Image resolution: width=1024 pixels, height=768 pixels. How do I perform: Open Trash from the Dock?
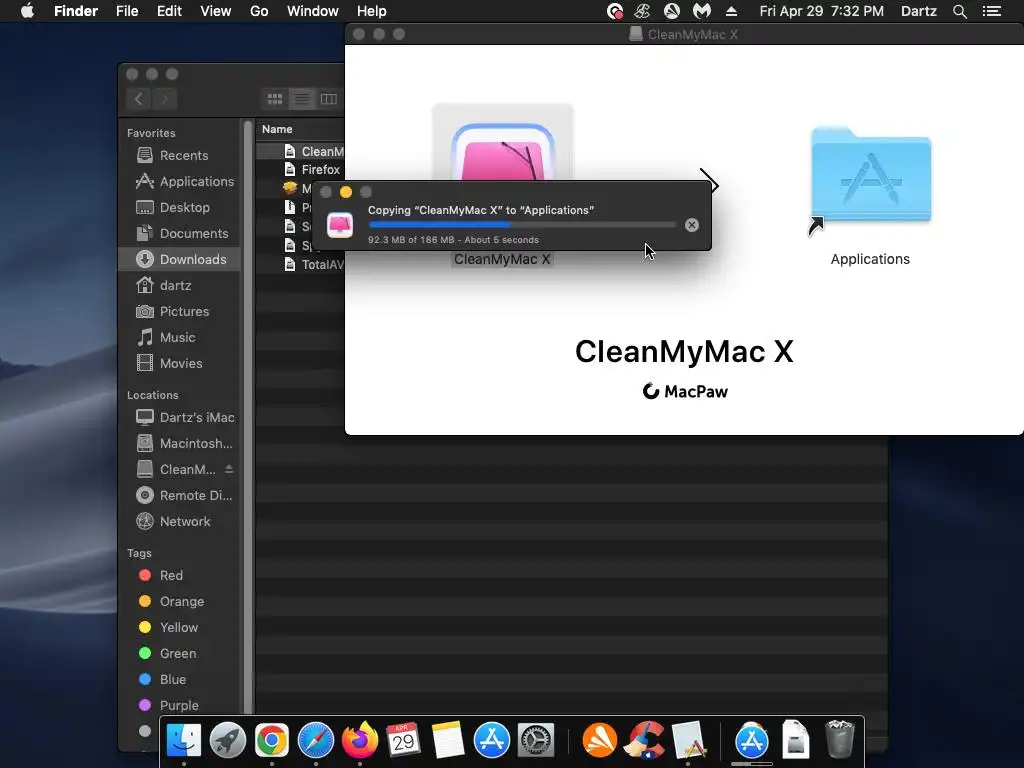pyautogui.click(x=840, y=739)
